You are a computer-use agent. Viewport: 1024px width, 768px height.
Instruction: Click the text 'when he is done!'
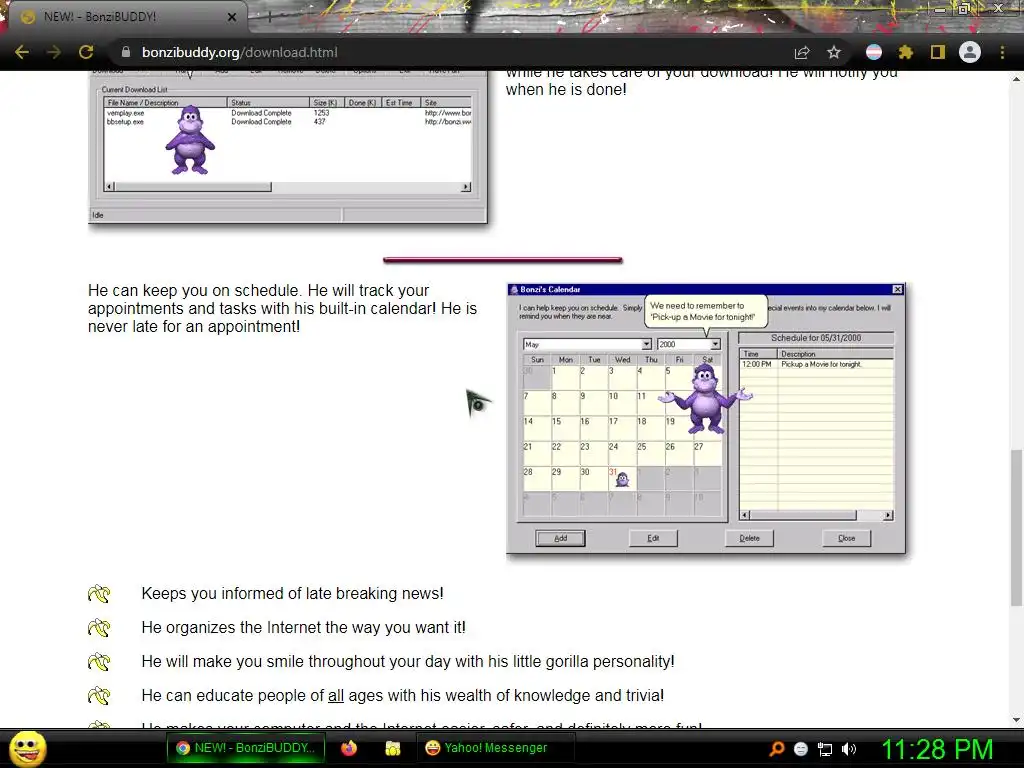tap(566, 89)
